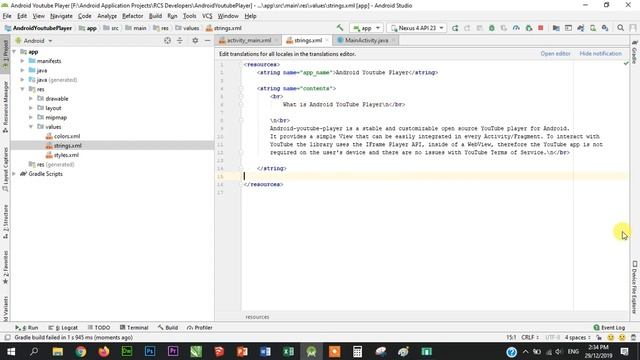Viewport: 640px width, 360px height.
Task: Open the Terminal tool window
Action: click(x=134, y=327)
